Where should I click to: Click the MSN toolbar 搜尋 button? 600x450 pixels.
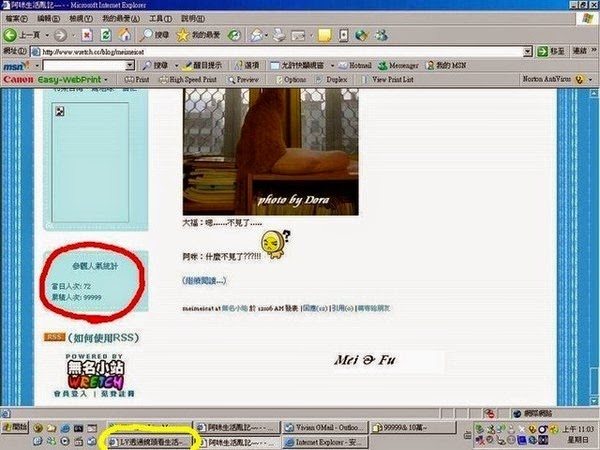(x=155, y=65)
